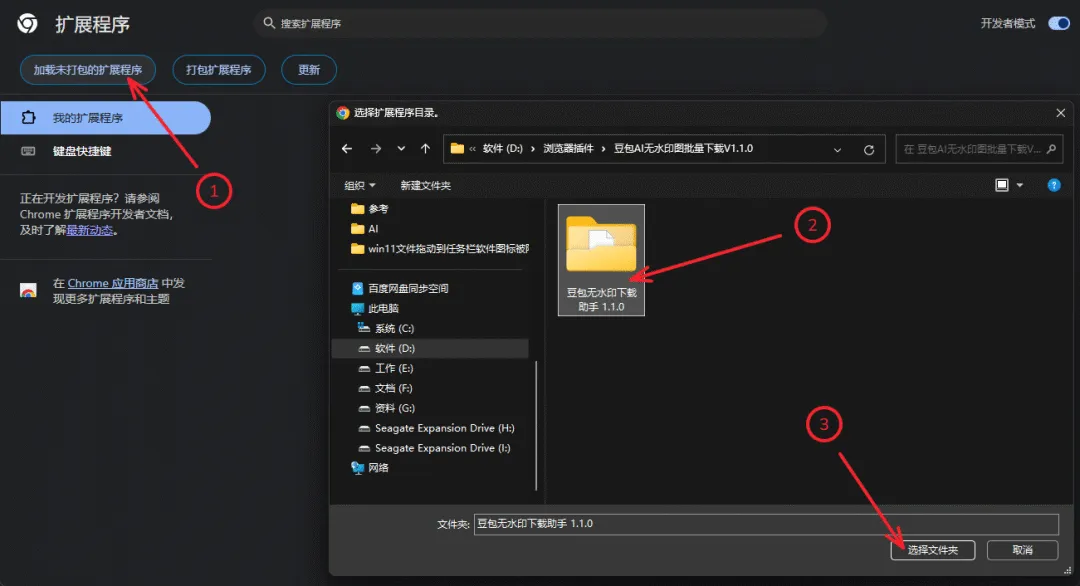Click the search magnifier icon in extensions bar
The height and width of the screenshot is (586, 1080).
(x=269, y=23)
